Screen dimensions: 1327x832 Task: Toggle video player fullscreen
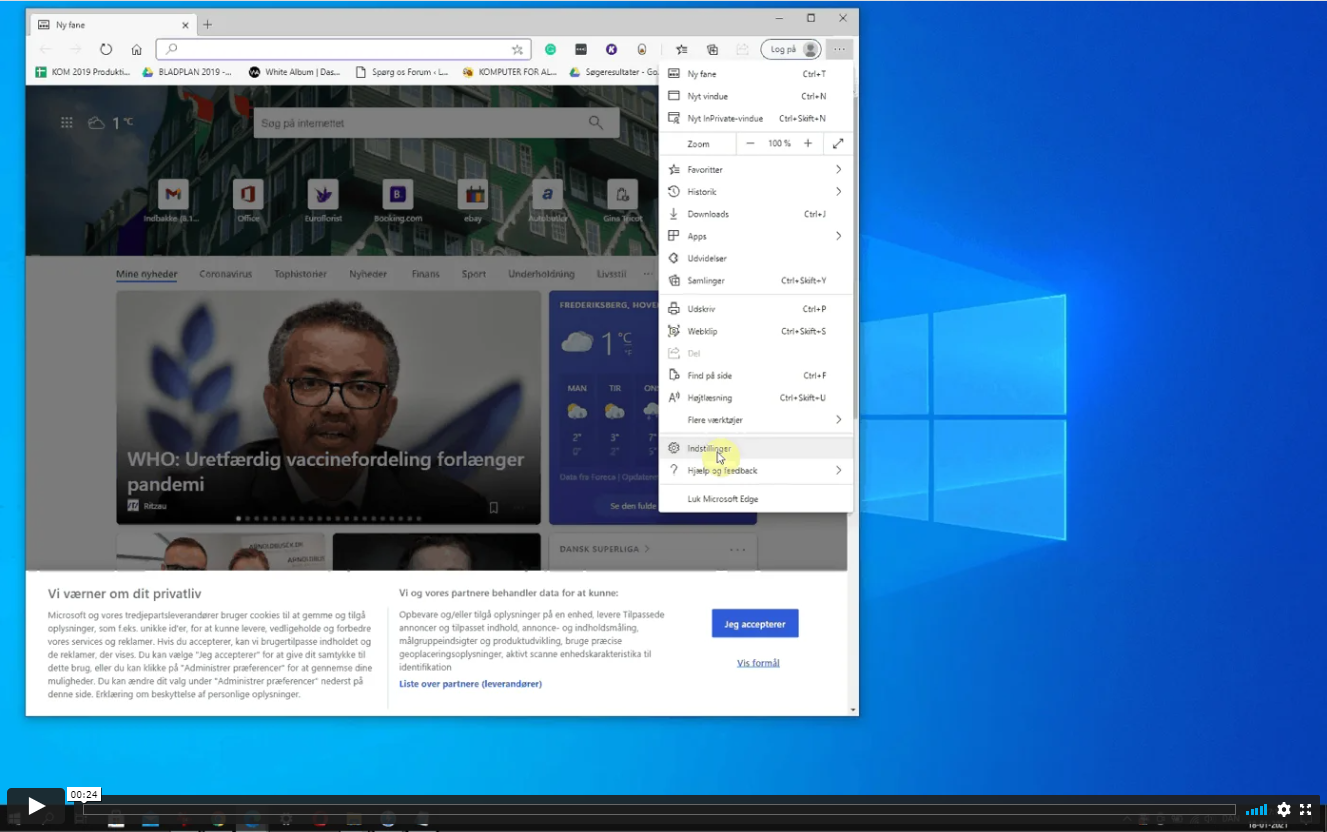(x=1305, y=810)
